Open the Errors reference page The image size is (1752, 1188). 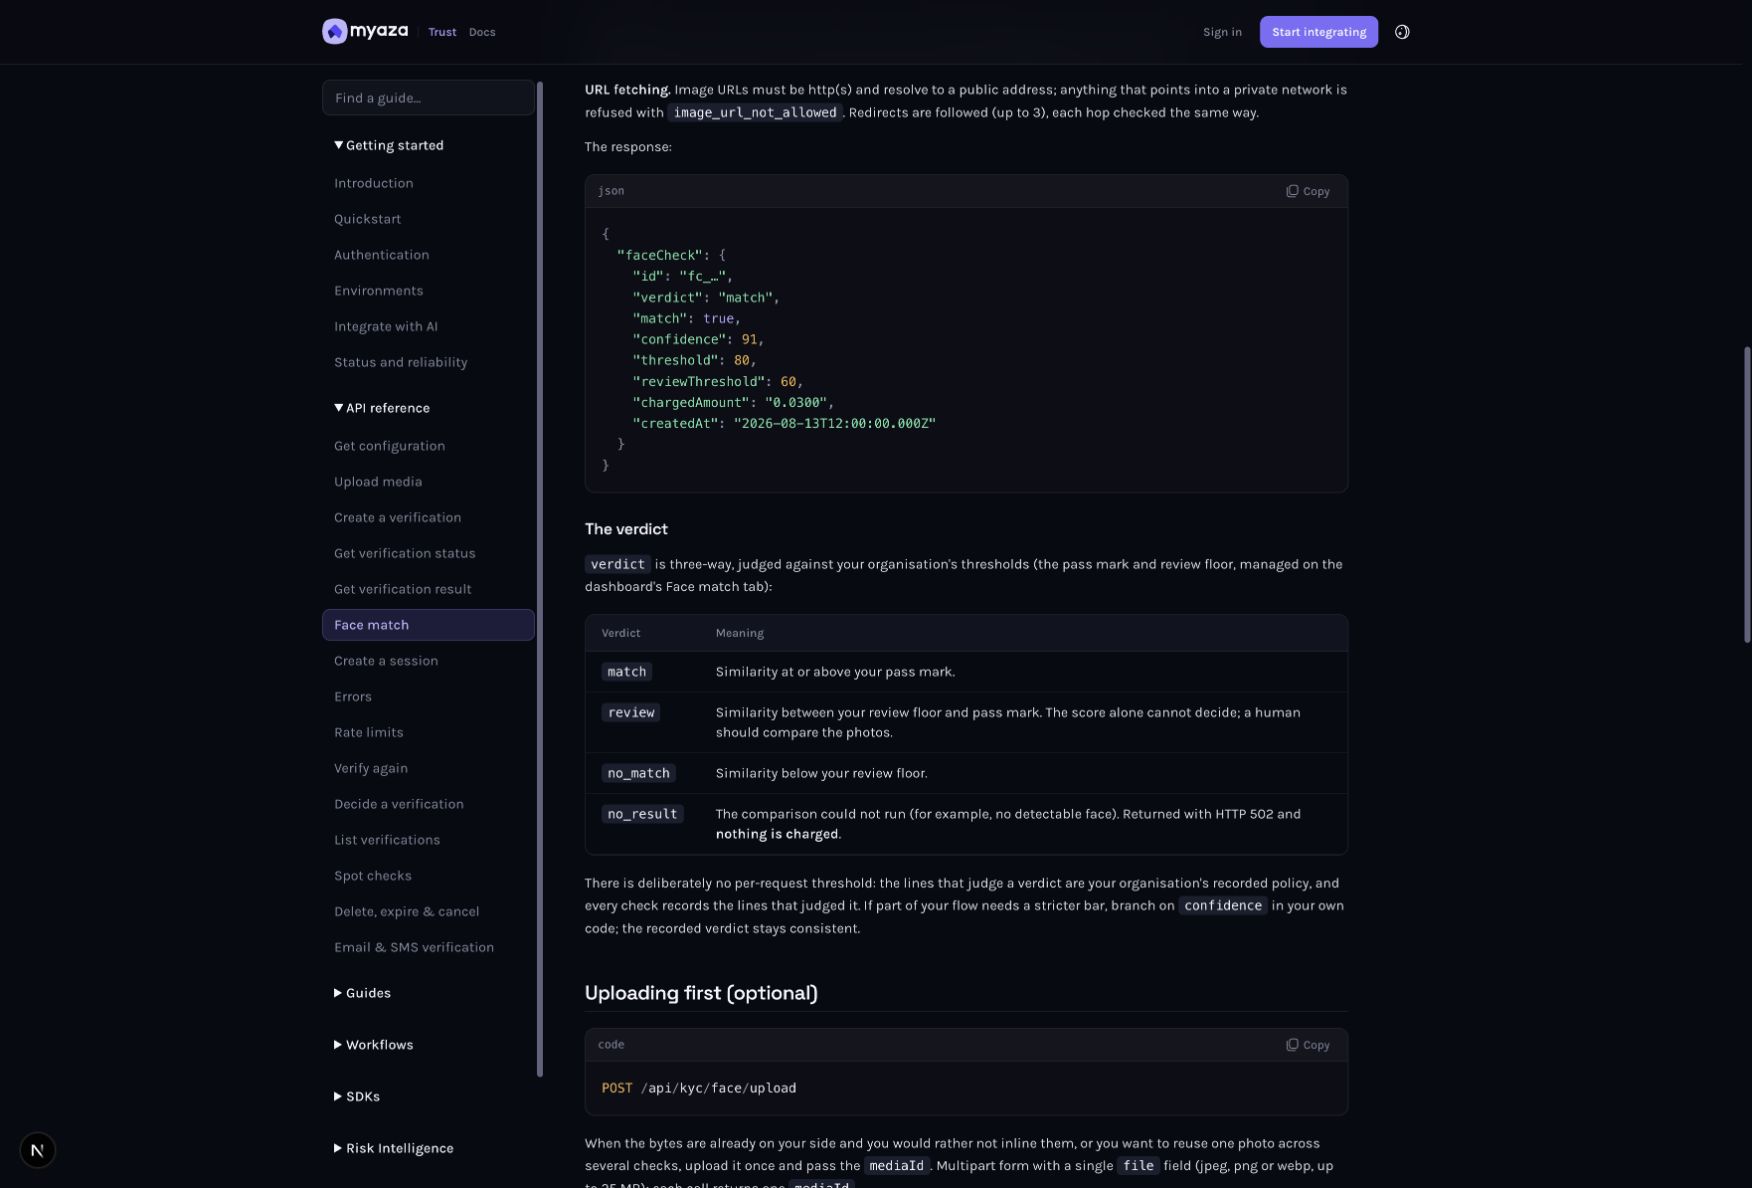[x=352, y=697]
